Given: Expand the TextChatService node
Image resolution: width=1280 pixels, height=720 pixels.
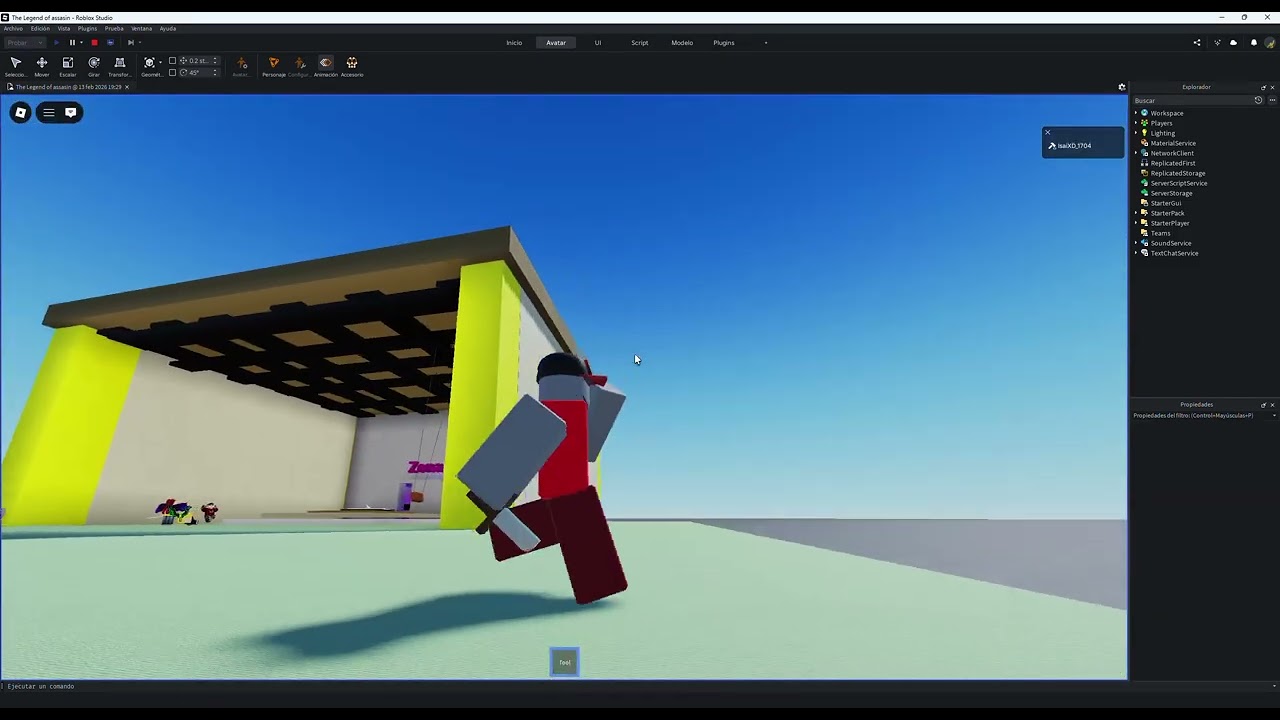Looking at the screenshot, I should tap(1136, 253).
